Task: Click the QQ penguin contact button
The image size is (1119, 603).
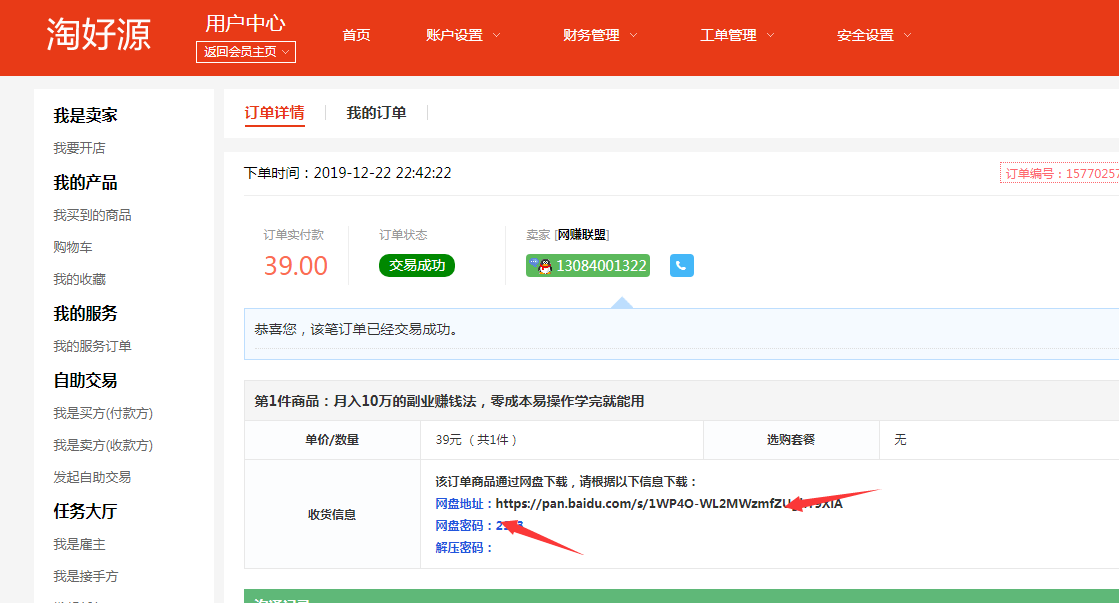Action: coord(588,266)
